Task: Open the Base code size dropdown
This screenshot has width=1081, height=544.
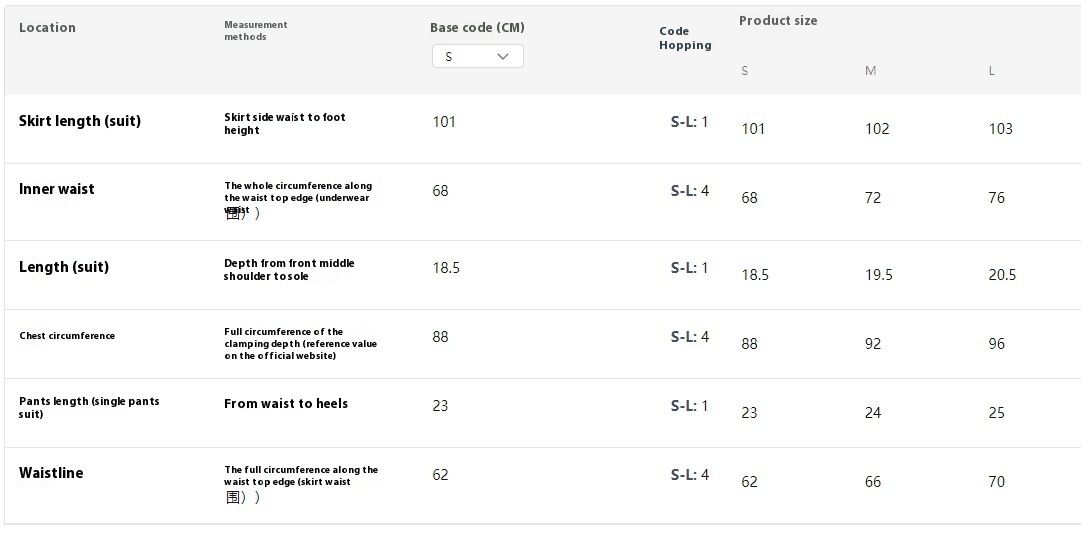Action: click(x=478, y=57)
